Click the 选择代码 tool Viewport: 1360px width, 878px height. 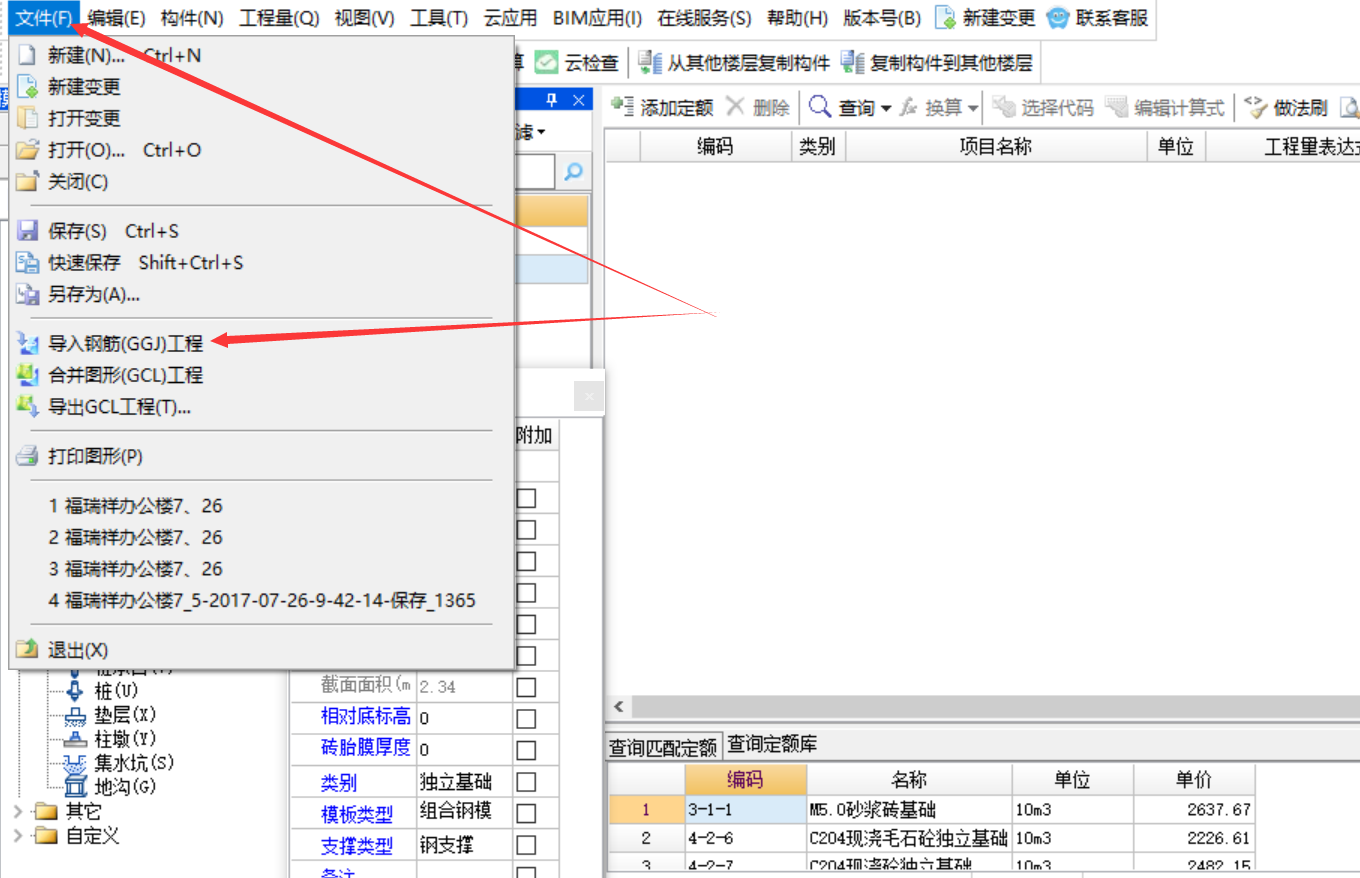click(x=1042, y=108)
